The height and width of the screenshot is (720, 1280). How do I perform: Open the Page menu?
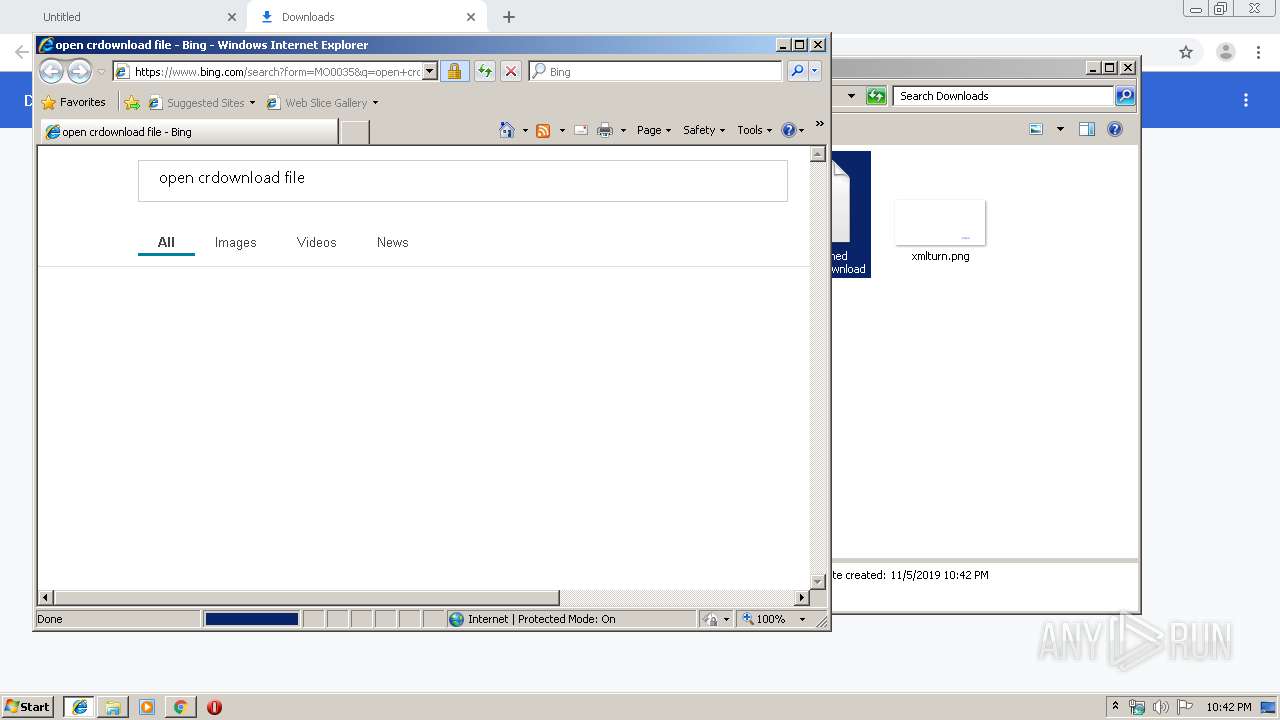654,130
